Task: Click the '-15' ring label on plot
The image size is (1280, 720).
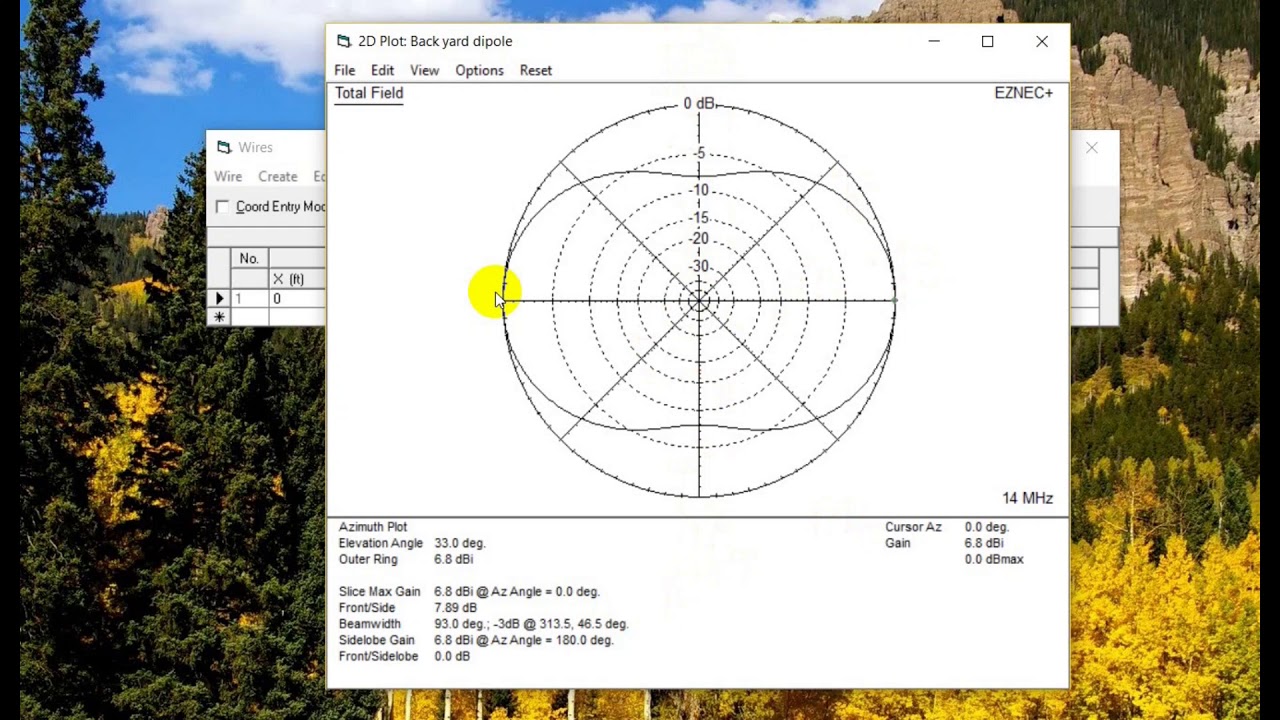Action: pyautogui.click(x=699, y=217)
